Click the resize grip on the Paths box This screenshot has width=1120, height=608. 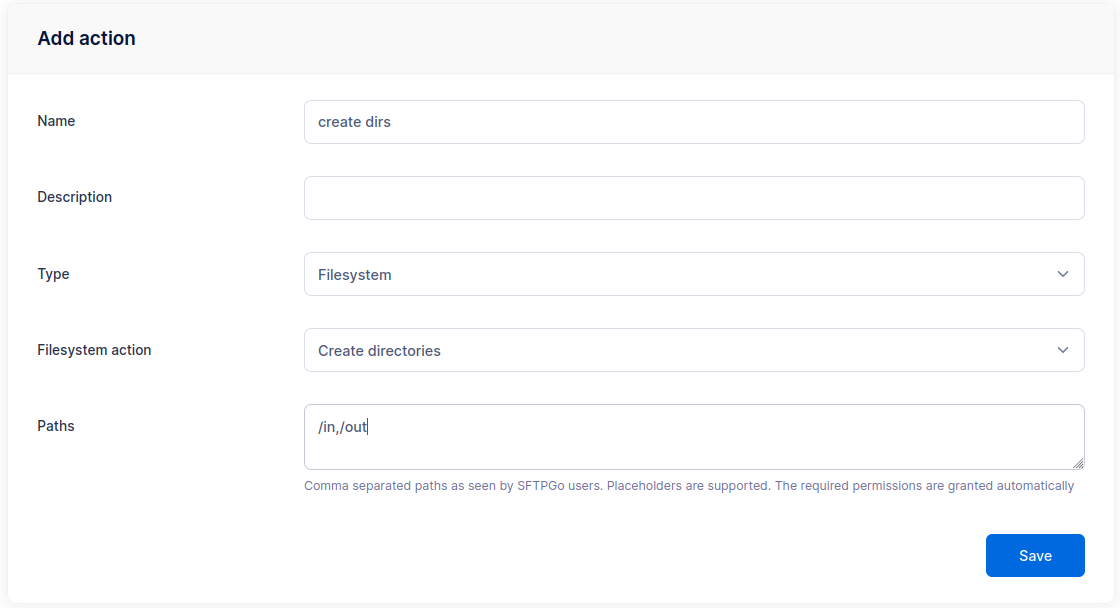tap(1080, 464)
